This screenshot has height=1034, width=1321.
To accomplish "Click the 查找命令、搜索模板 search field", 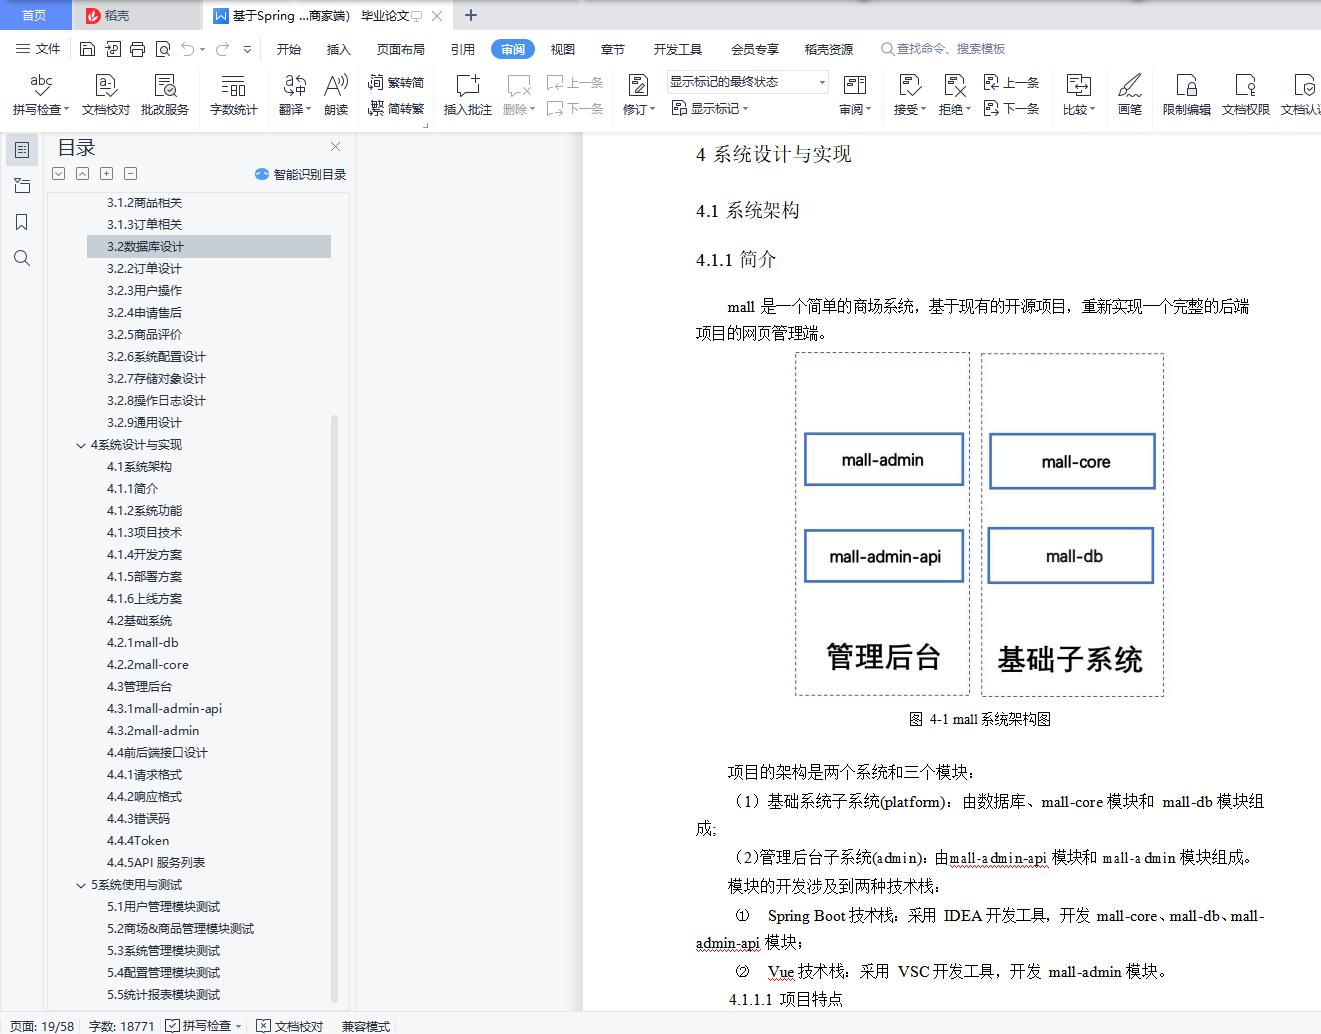I will [x=943, y=49].
